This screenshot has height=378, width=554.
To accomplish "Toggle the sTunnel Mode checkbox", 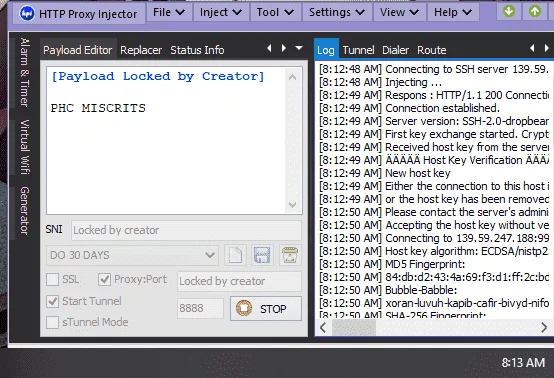I will pos(53,322).
